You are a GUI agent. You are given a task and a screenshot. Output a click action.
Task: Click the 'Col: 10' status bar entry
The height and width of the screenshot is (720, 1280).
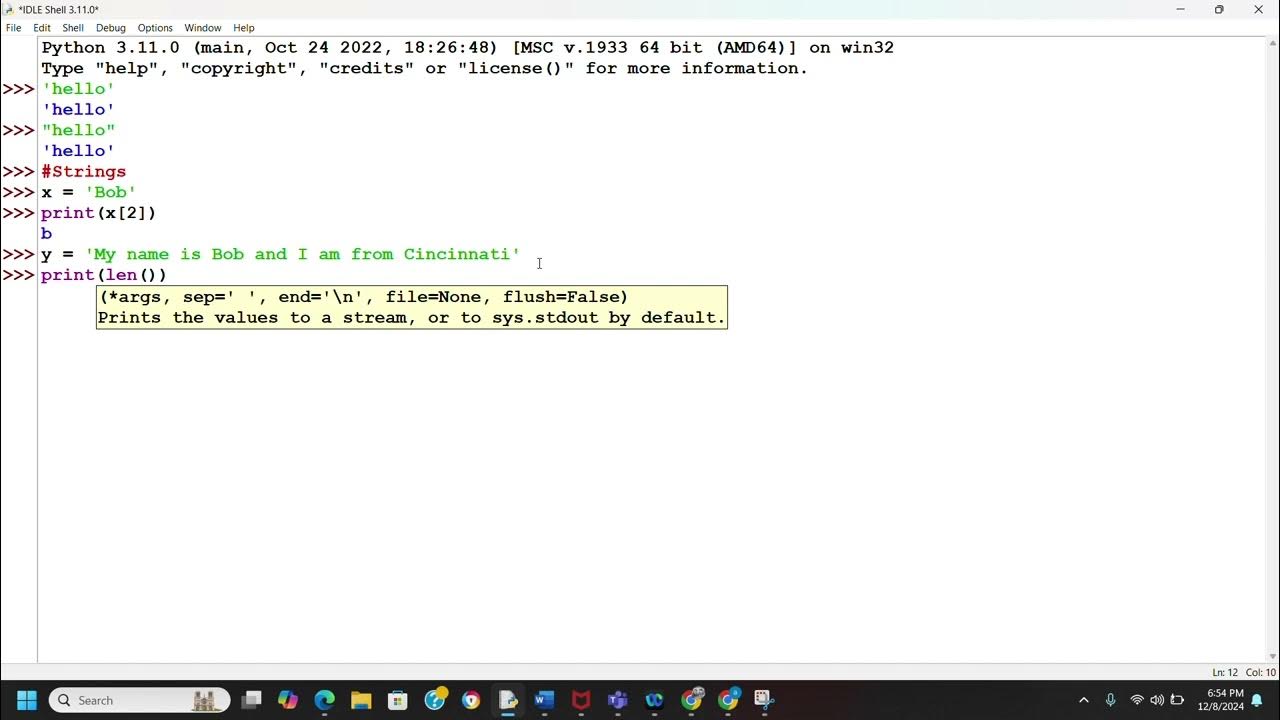[x=1259, y=672]
